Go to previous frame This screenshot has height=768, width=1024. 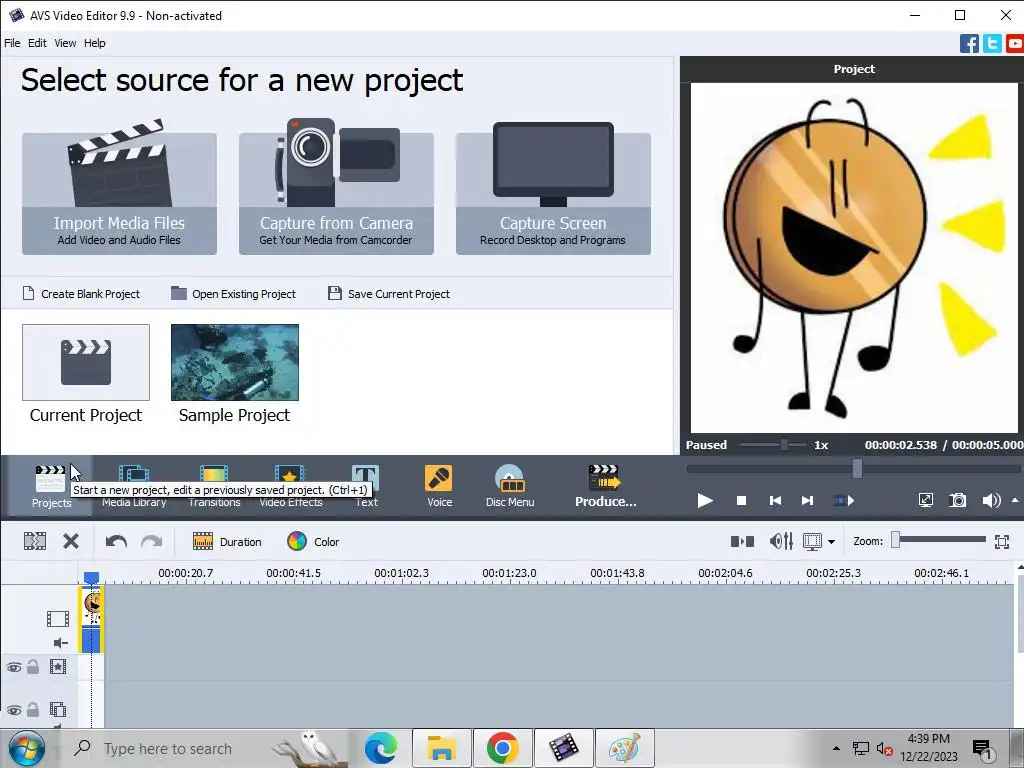click(775, 501)
